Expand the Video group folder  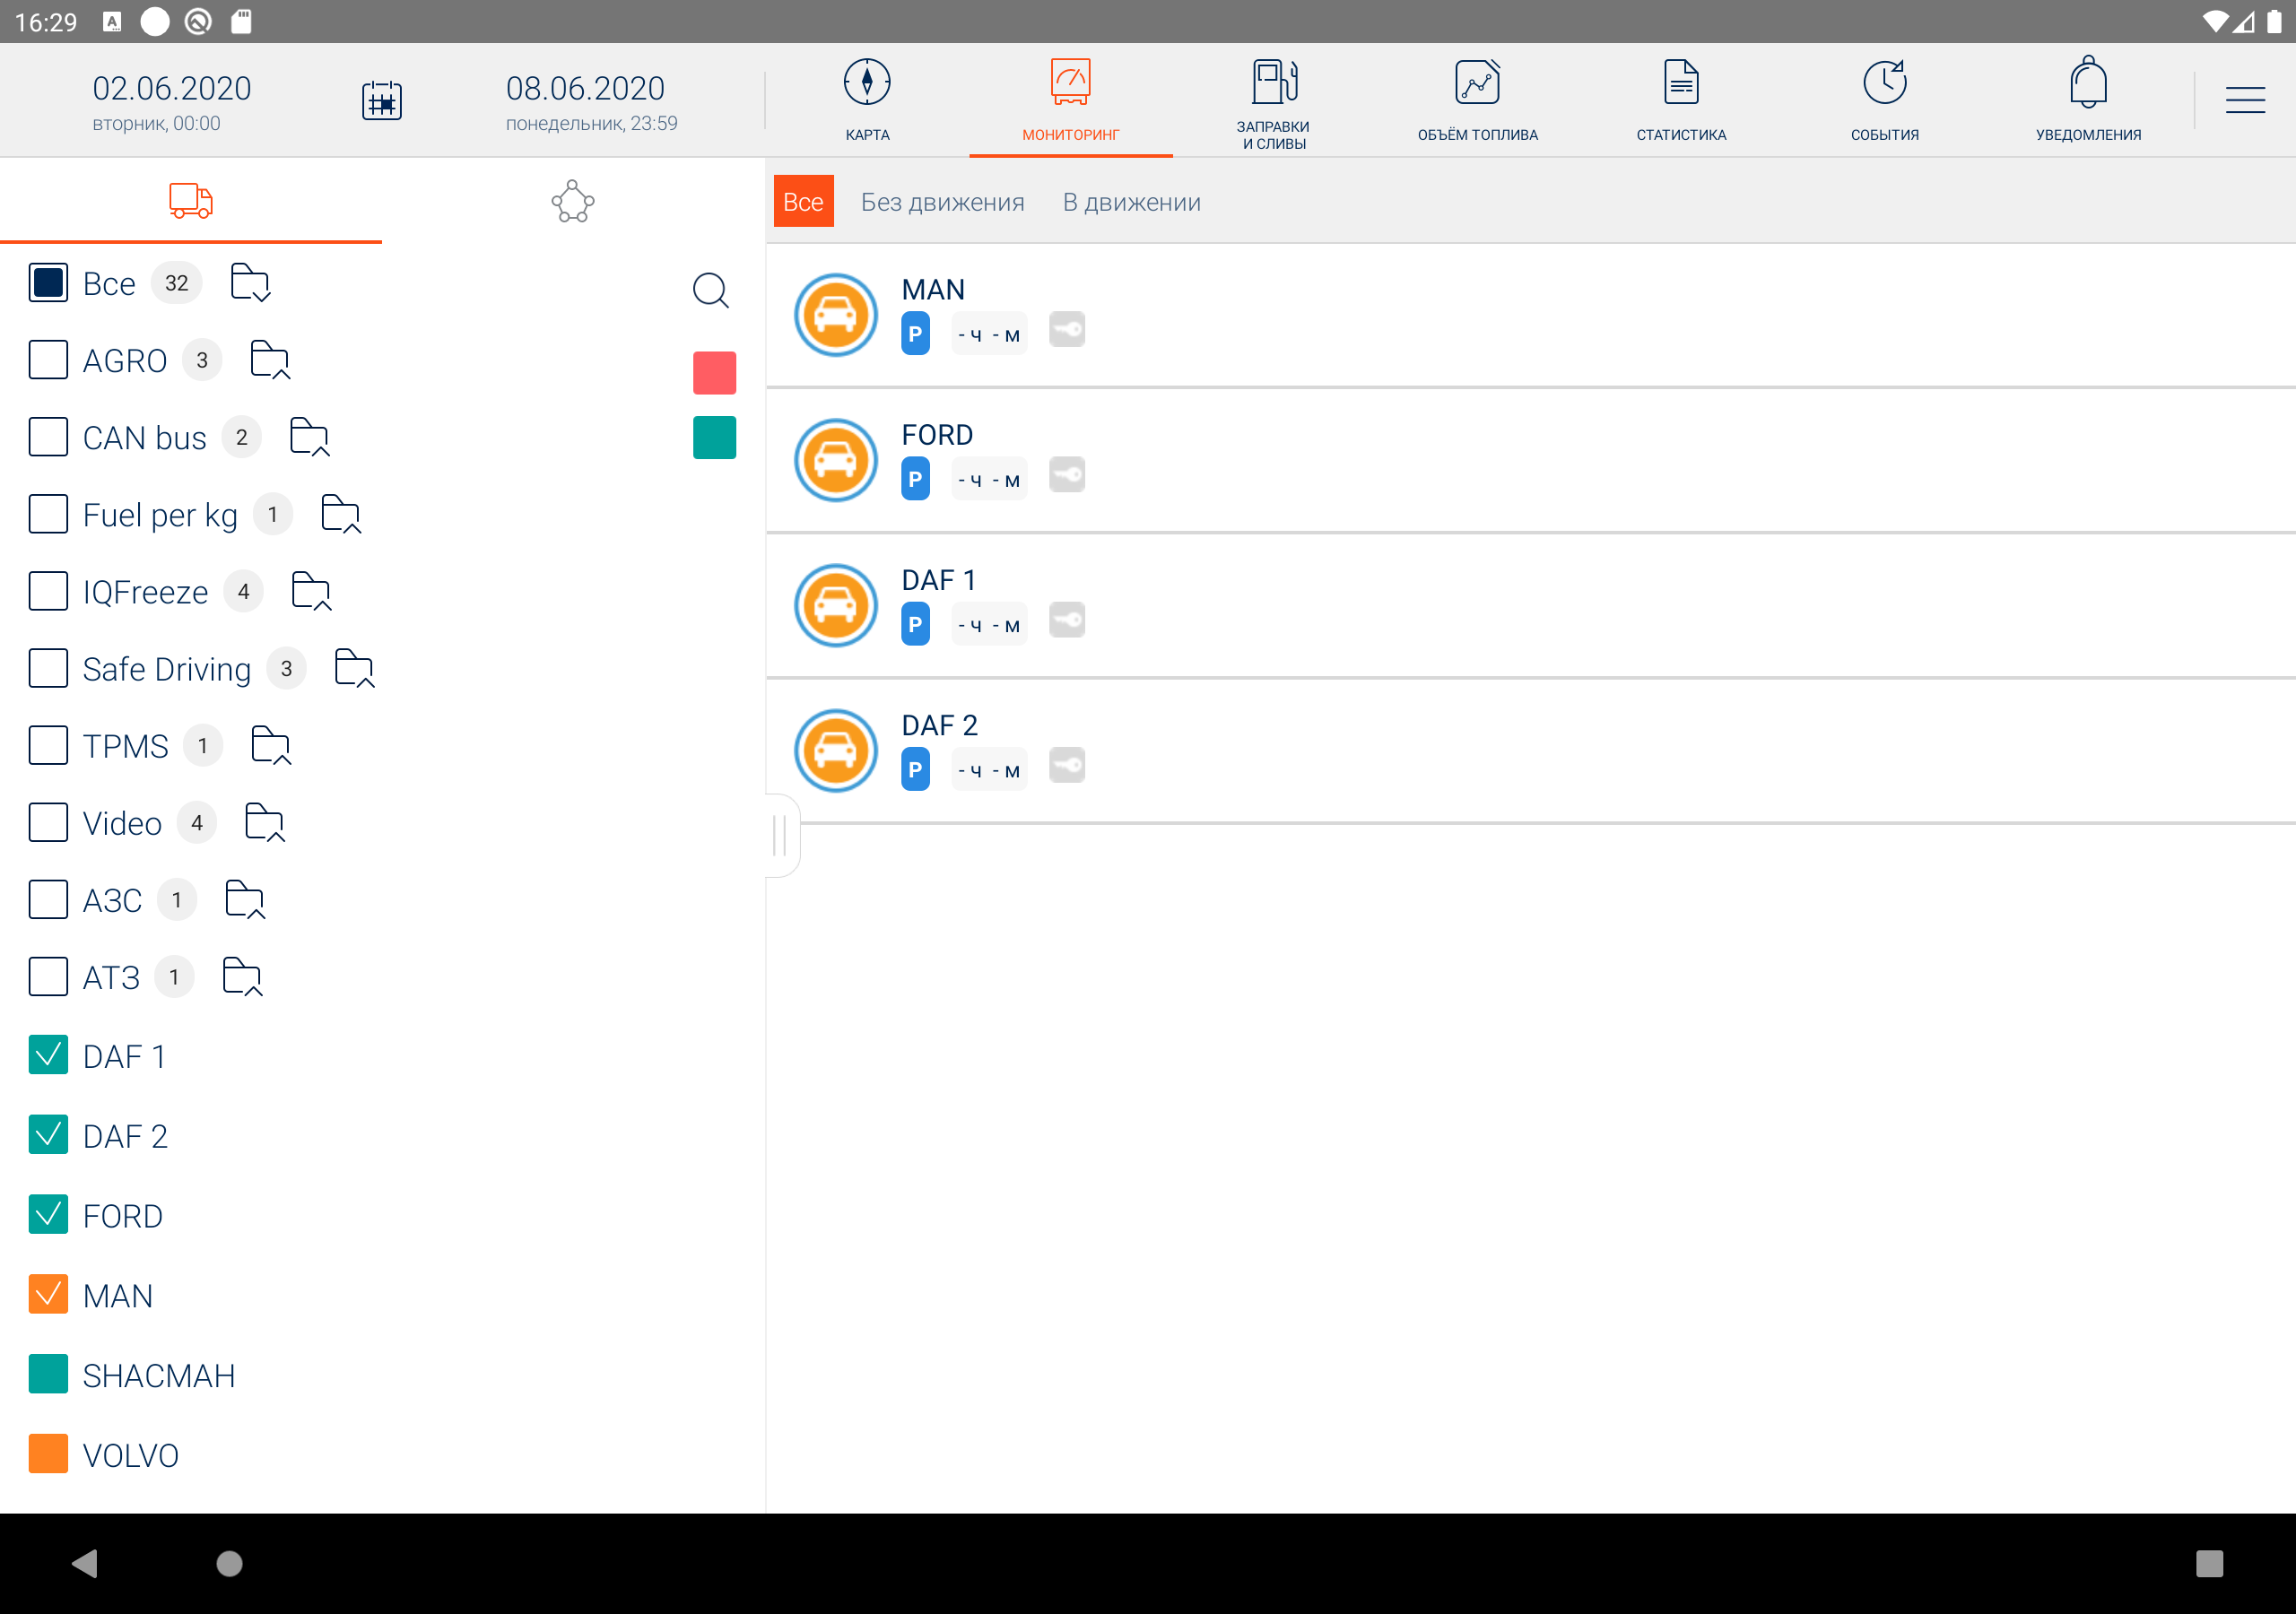pos(265,822)
